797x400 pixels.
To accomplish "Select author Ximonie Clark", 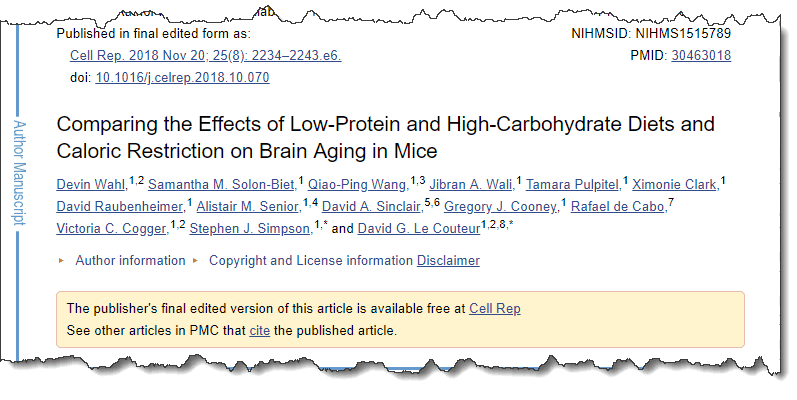I will (x=675, y=184).
